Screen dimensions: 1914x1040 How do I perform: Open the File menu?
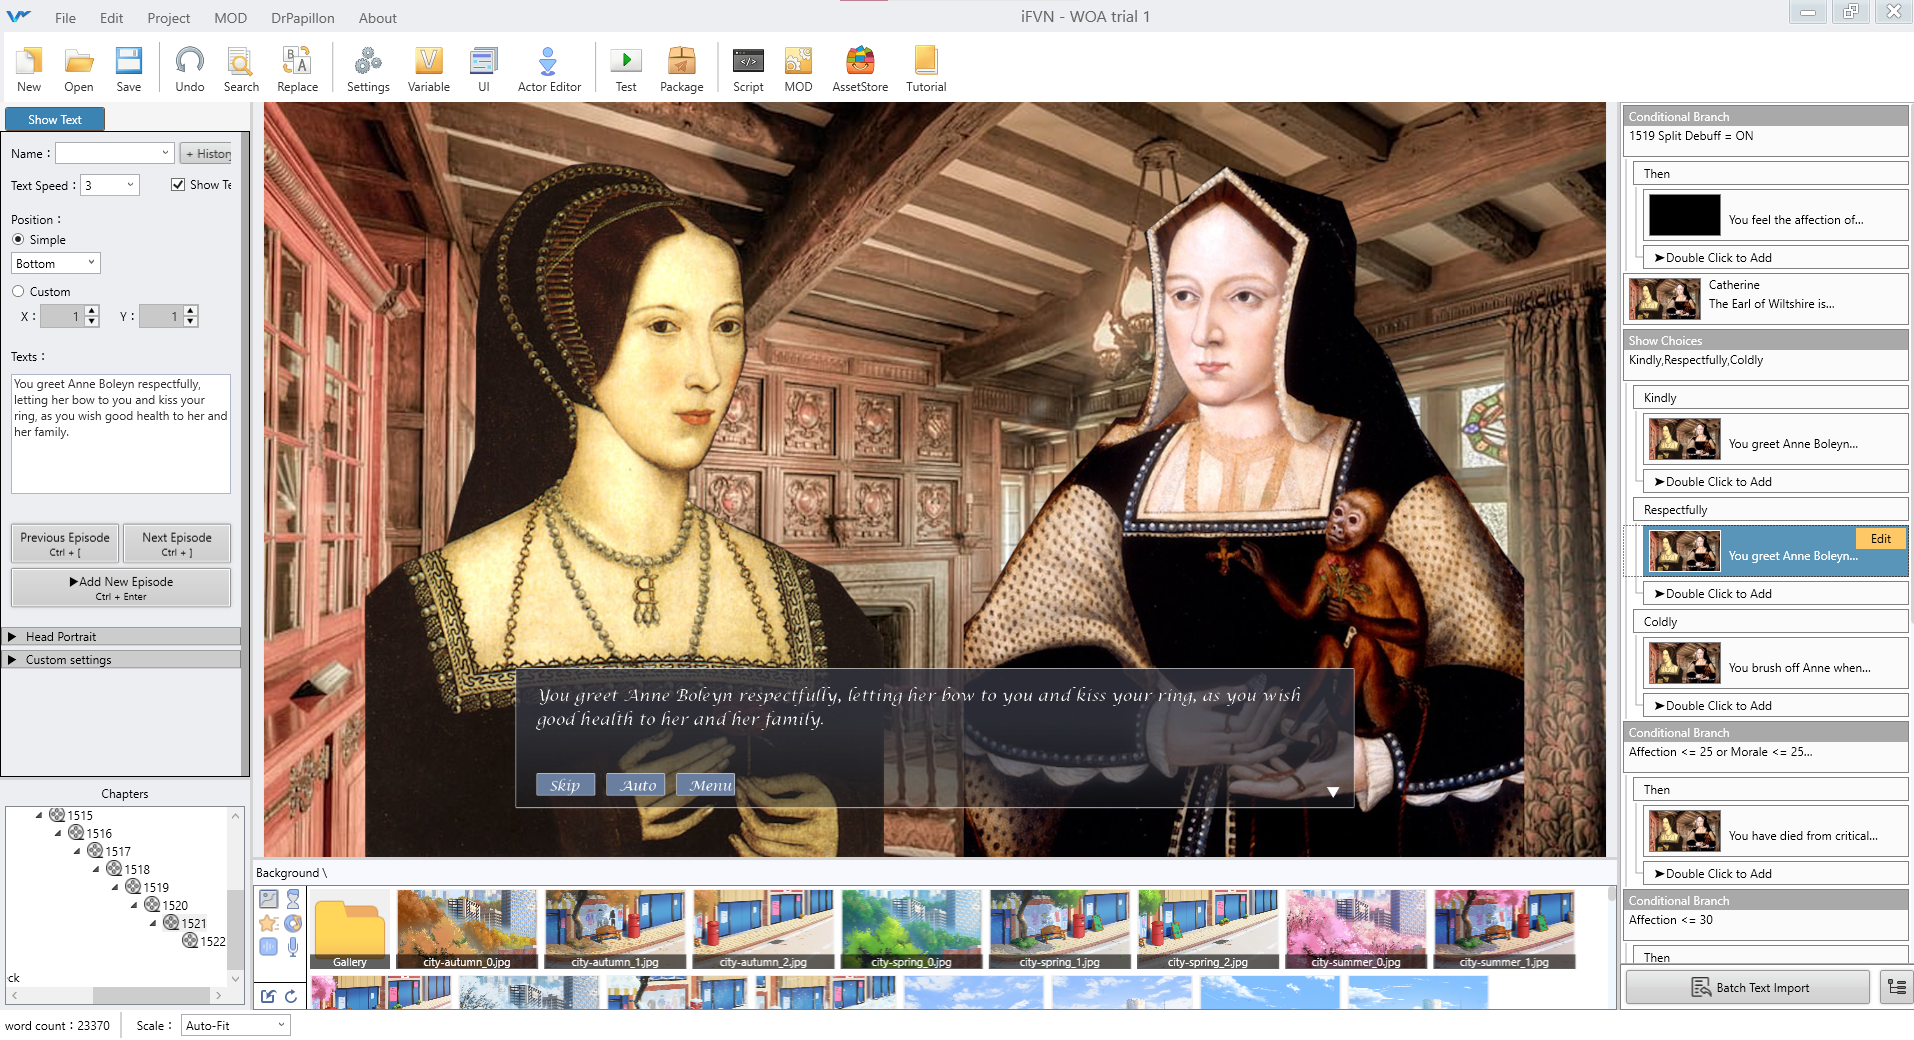coord(66,18)
